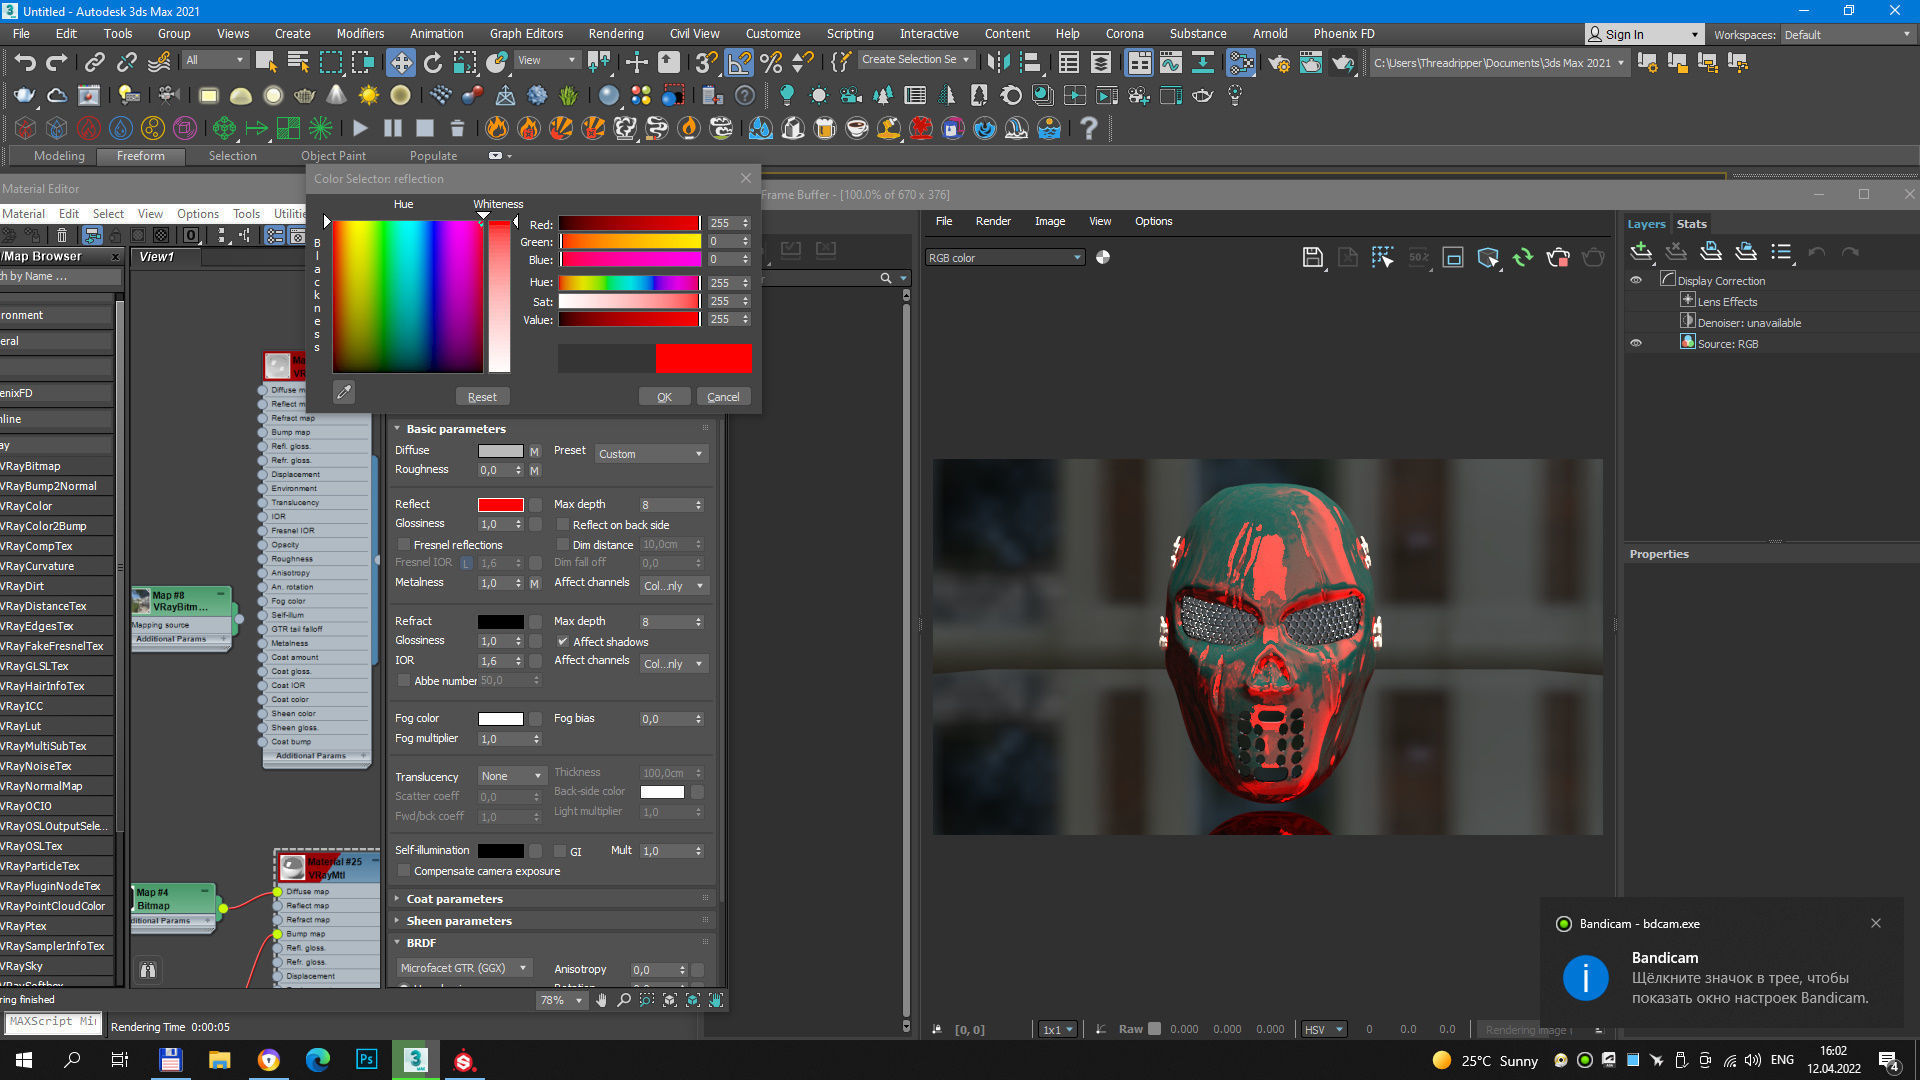Click the render teapot icon in main toolbar

coord(1342,63)
